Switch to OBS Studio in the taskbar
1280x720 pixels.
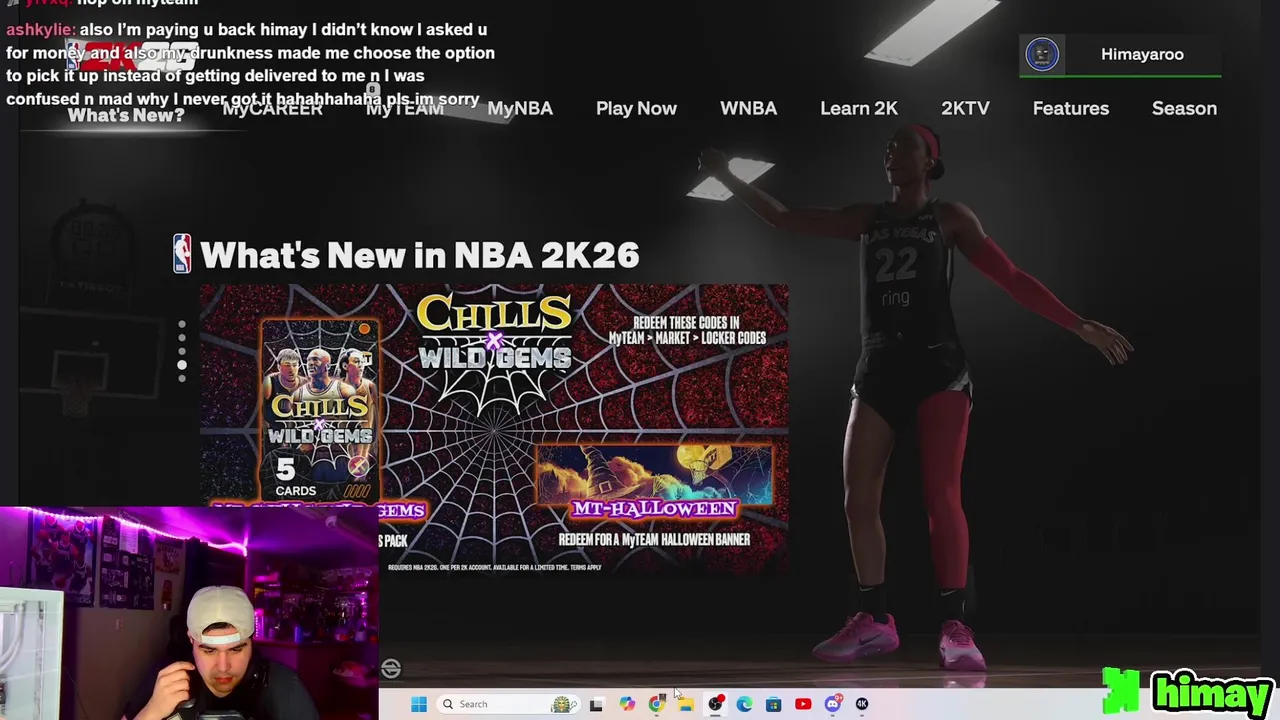[715, 704]
